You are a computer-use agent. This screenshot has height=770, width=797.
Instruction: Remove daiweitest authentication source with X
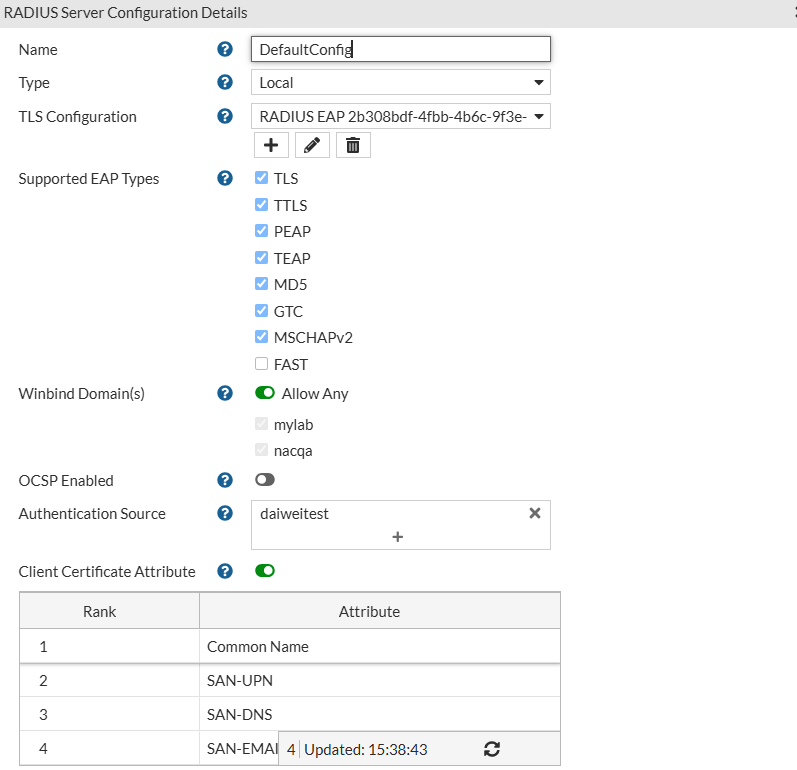534,513
